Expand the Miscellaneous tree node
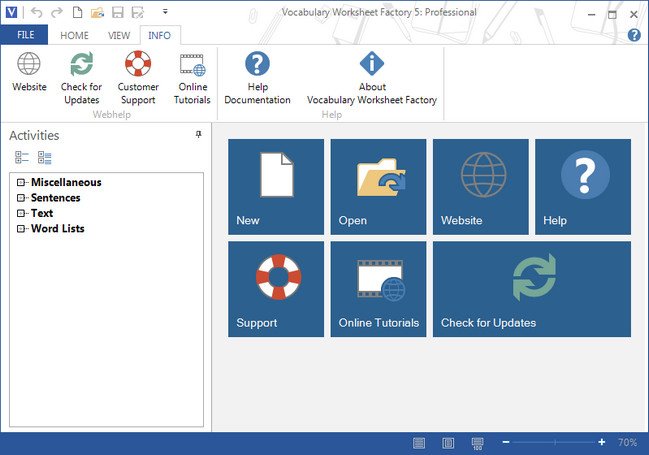The image size is (649, 455). [x=21, y=182]
